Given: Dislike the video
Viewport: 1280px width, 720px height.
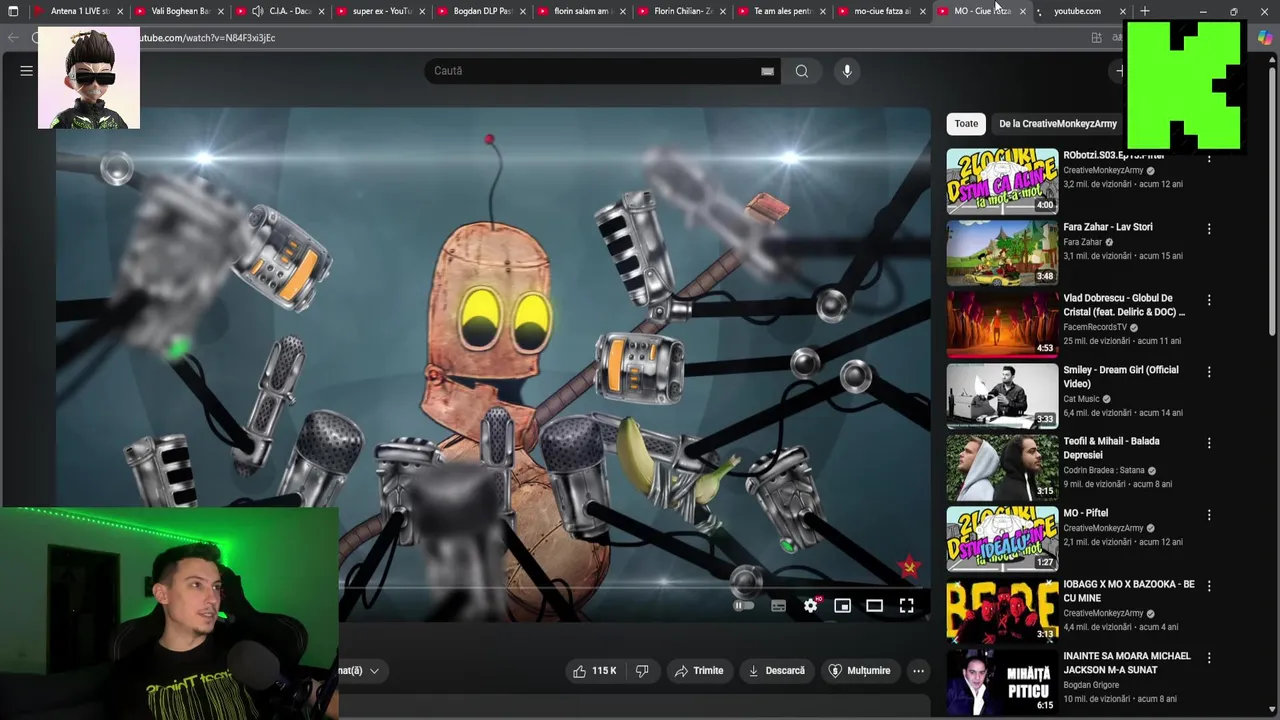Looking at the screenshot, I should click(643, 671).
